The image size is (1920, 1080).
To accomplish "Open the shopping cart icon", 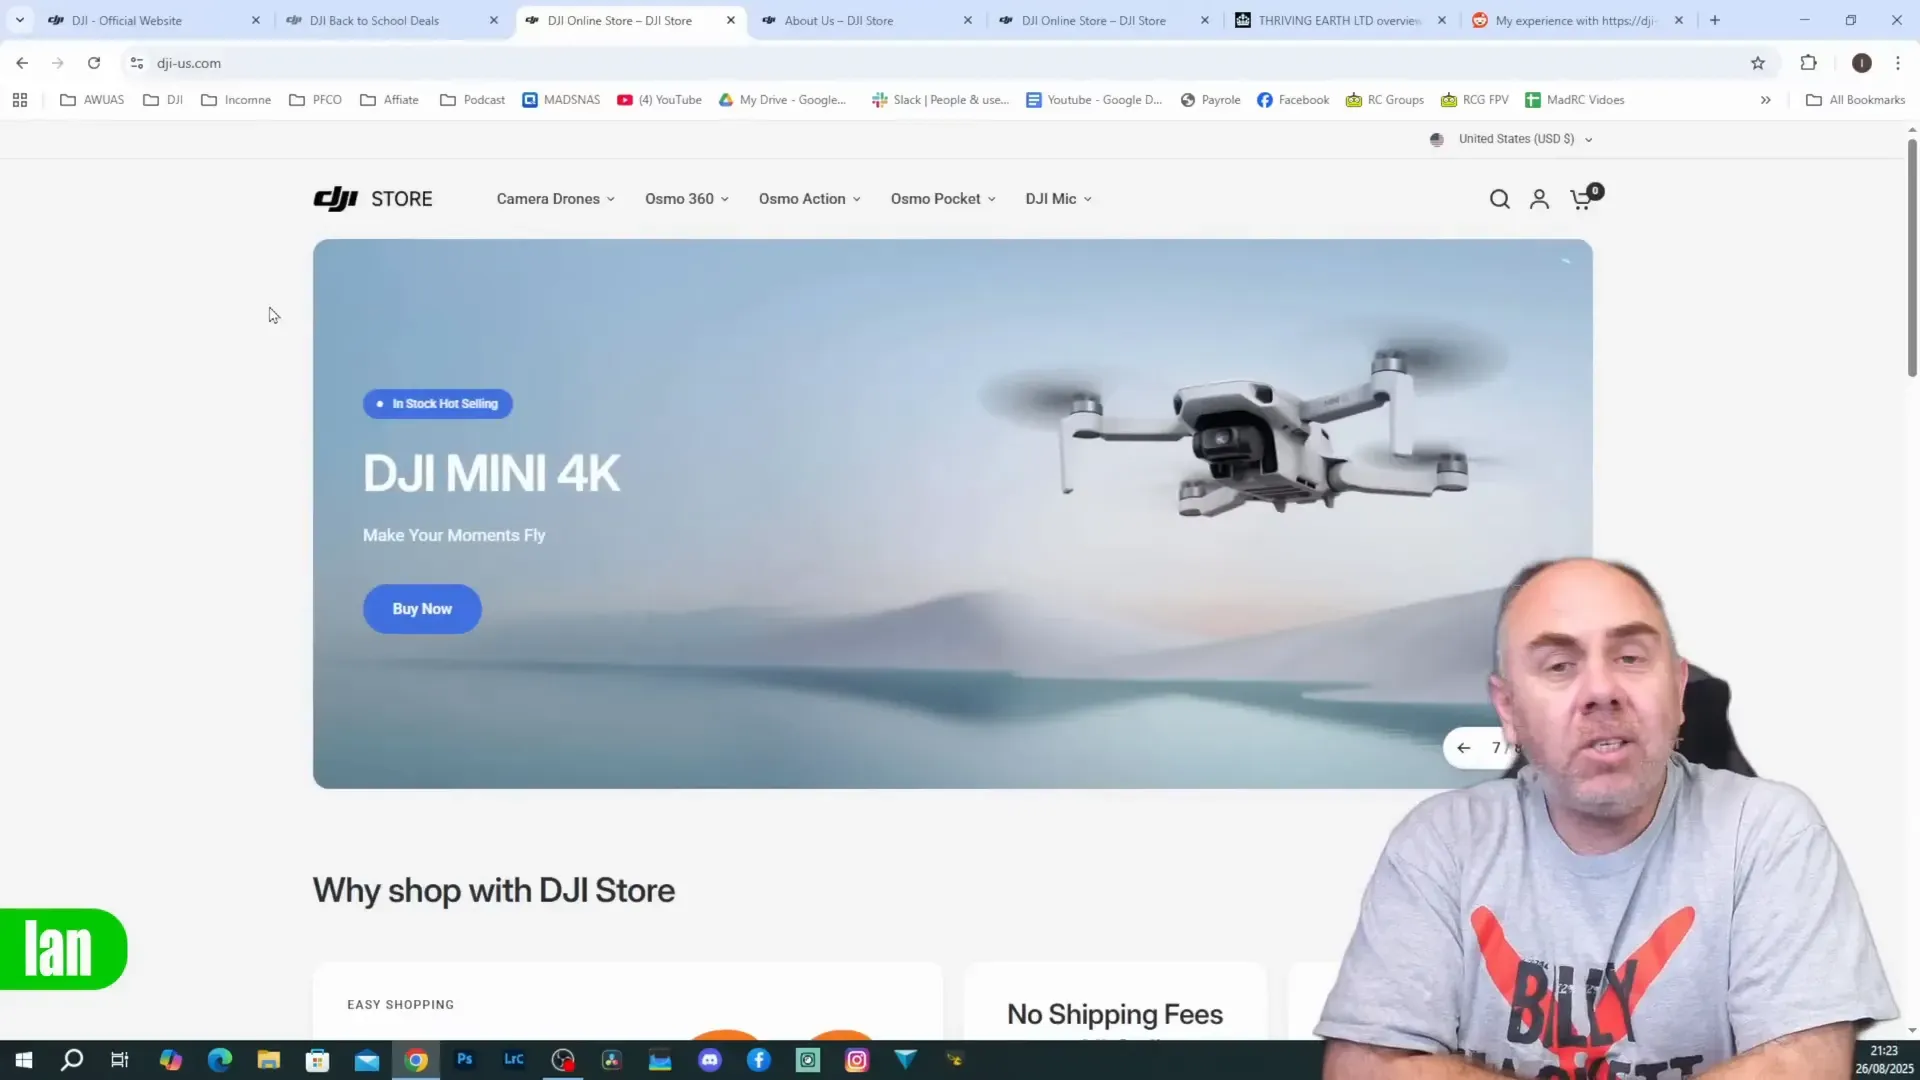I will coord(1583,198).
